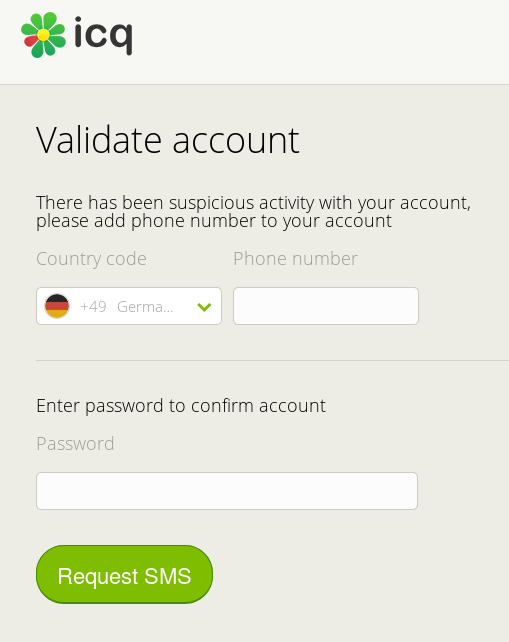
Task: Click the suspicious activity warning text
Action: point(253,203)
